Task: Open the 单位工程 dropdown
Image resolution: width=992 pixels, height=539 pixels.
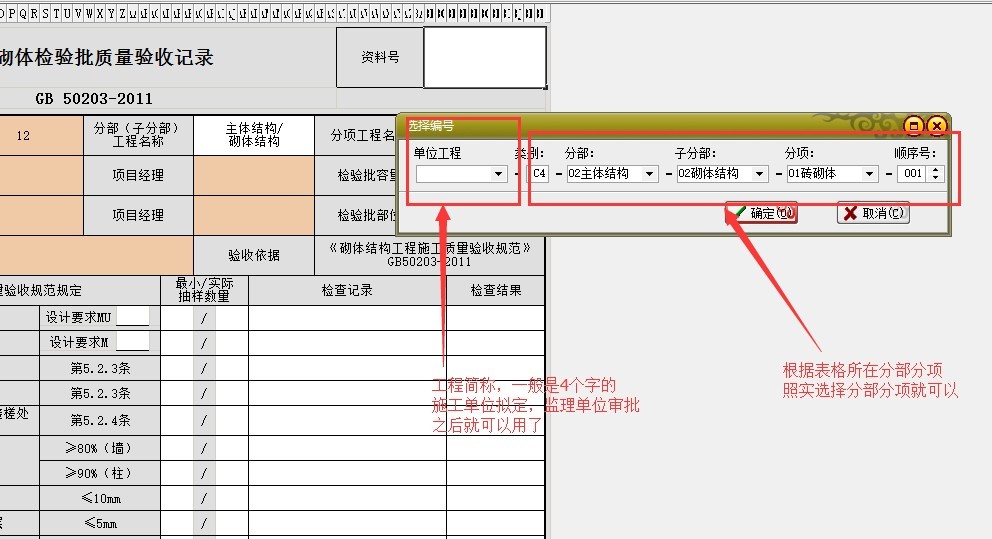Action: [x=499, y=174]
